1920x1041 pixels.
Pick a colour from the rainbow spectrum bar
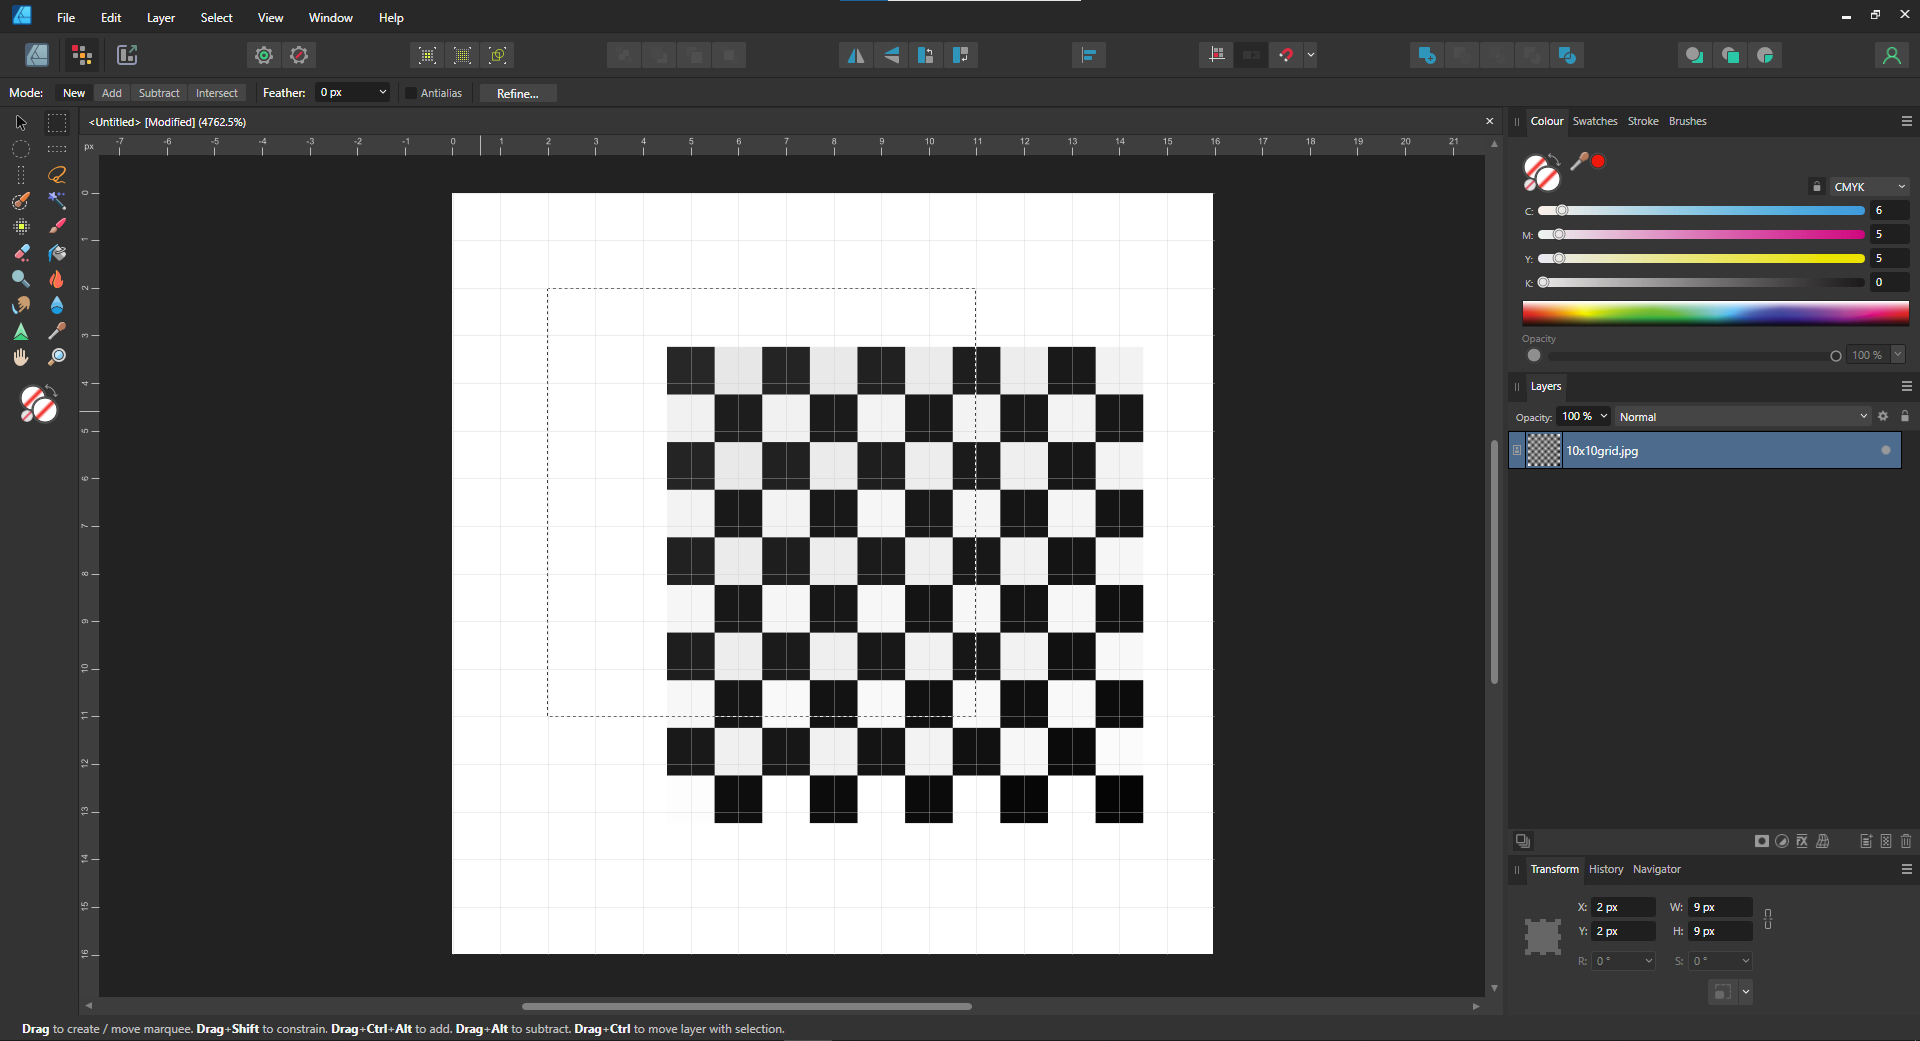click(x=1715, y=313)
